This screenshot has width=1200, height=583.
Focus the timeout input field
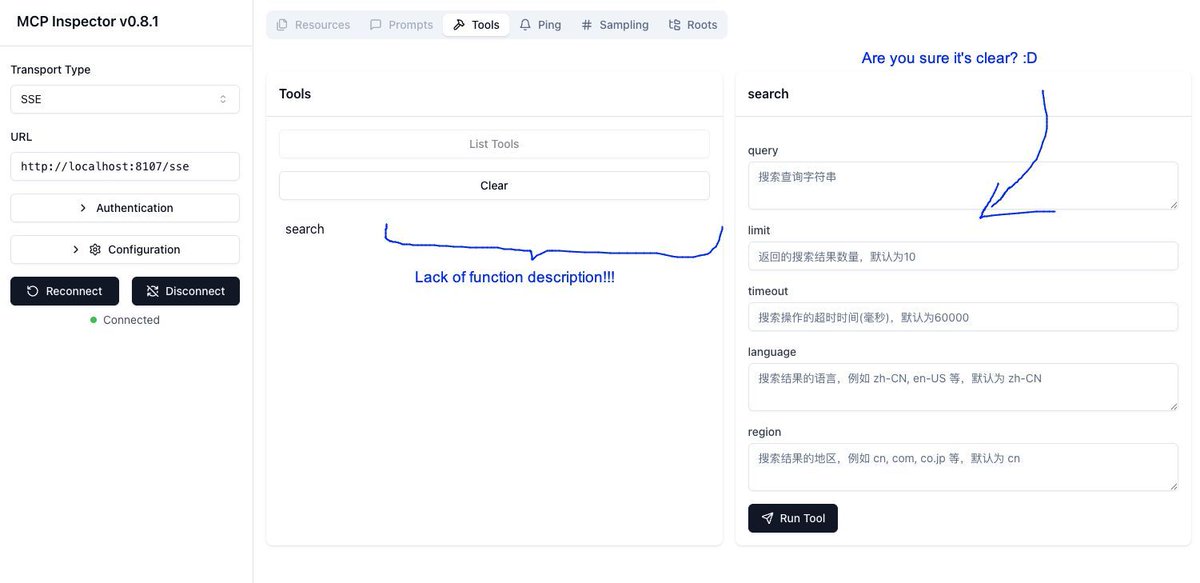[x=963, y=317]
